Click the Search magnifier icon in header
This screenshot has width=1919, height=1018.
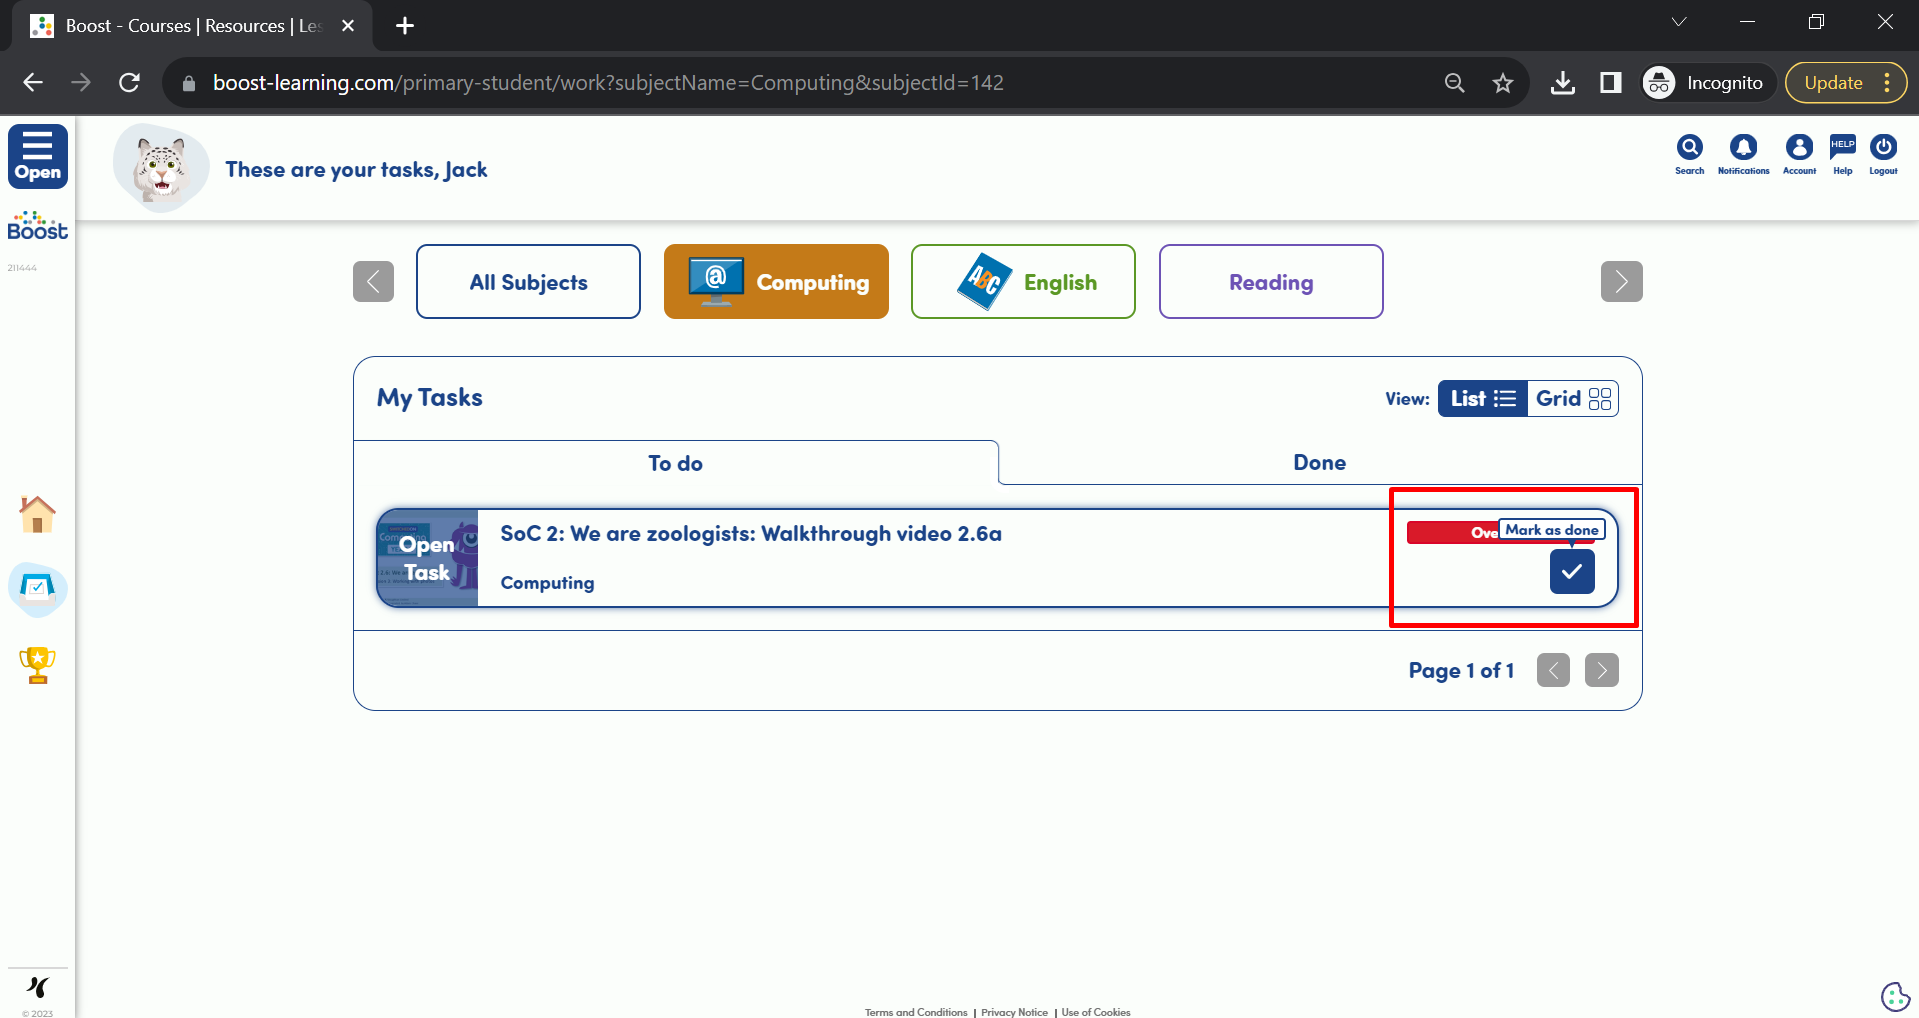[1689, 149]
